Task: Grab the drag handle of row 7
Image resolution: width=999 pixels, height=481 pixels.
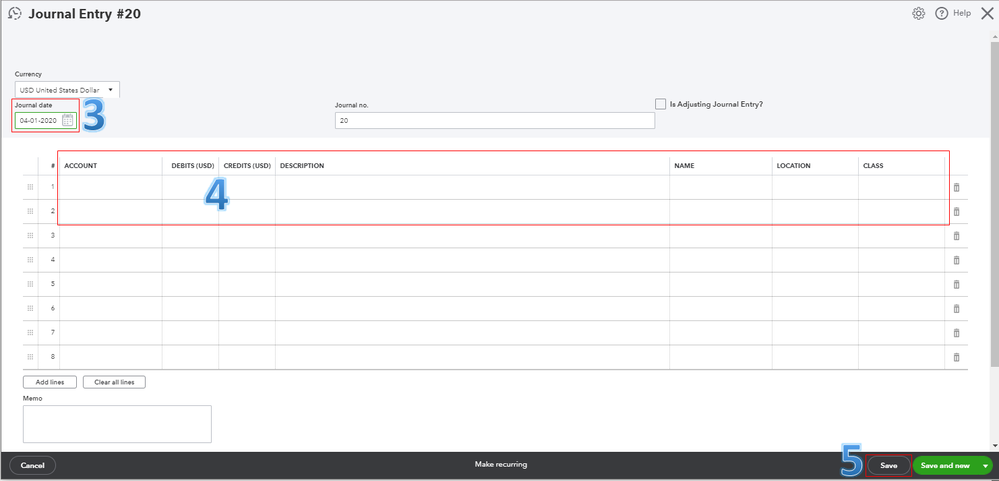Action: 30,333
